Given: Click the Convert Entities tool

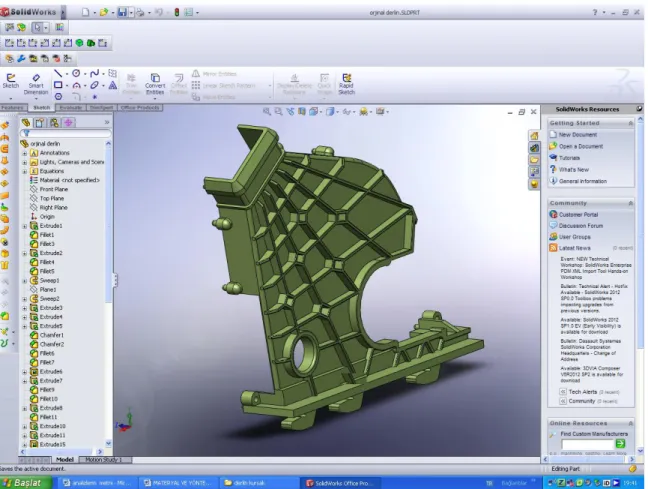Looking at the screenshot, I should (155, 84).
